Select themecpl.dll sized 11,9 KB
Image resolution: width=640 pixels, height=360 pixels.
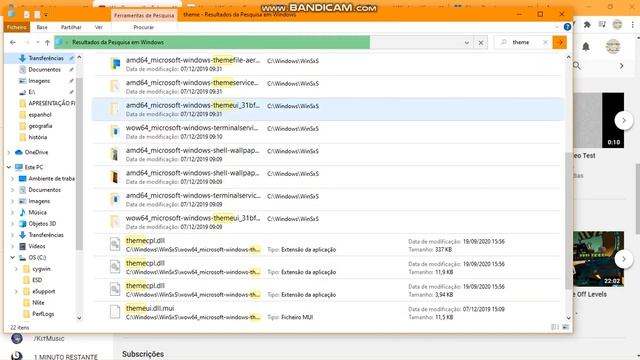click(x=328, y=267)
